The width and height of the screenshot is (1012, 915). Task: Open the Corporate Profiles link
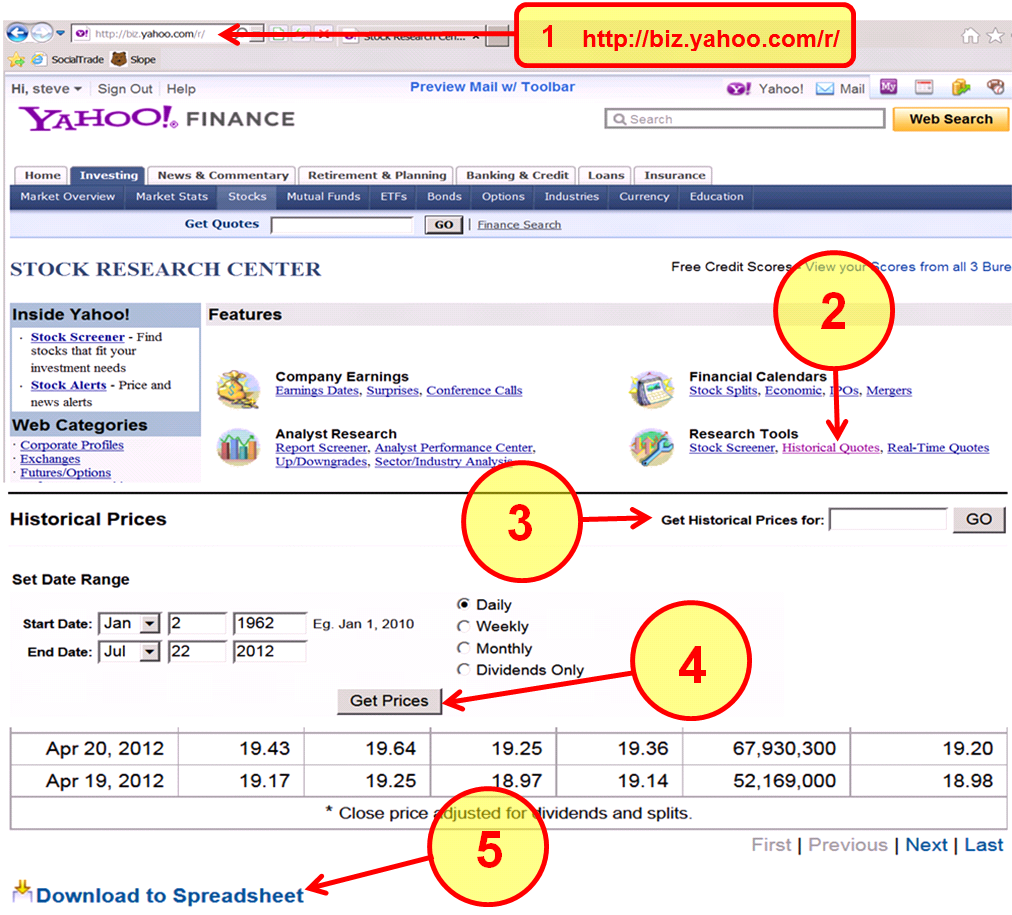click(72, 445)
